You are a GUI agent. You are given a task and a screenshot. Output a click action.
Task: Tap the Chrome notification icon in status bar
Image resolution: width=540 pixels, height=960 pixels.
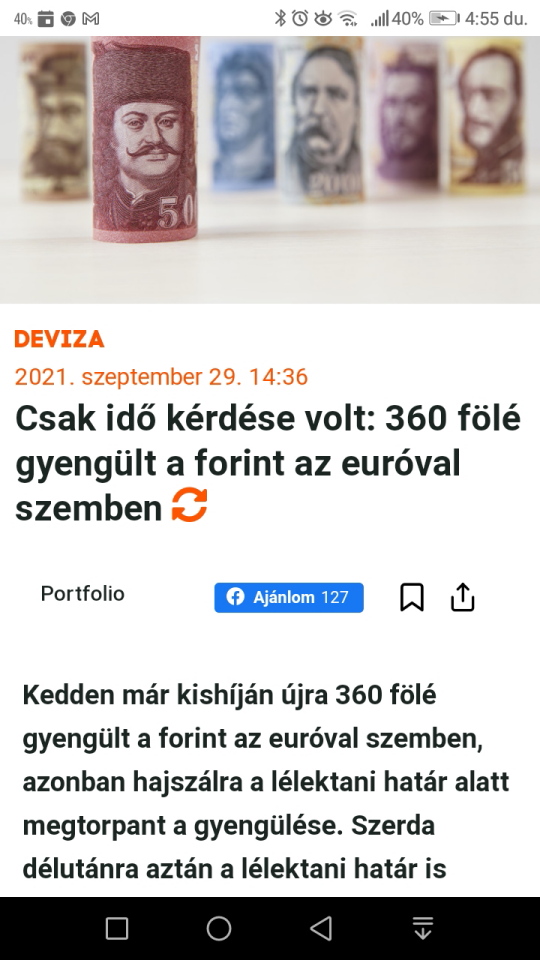click(x=68, y=19)
